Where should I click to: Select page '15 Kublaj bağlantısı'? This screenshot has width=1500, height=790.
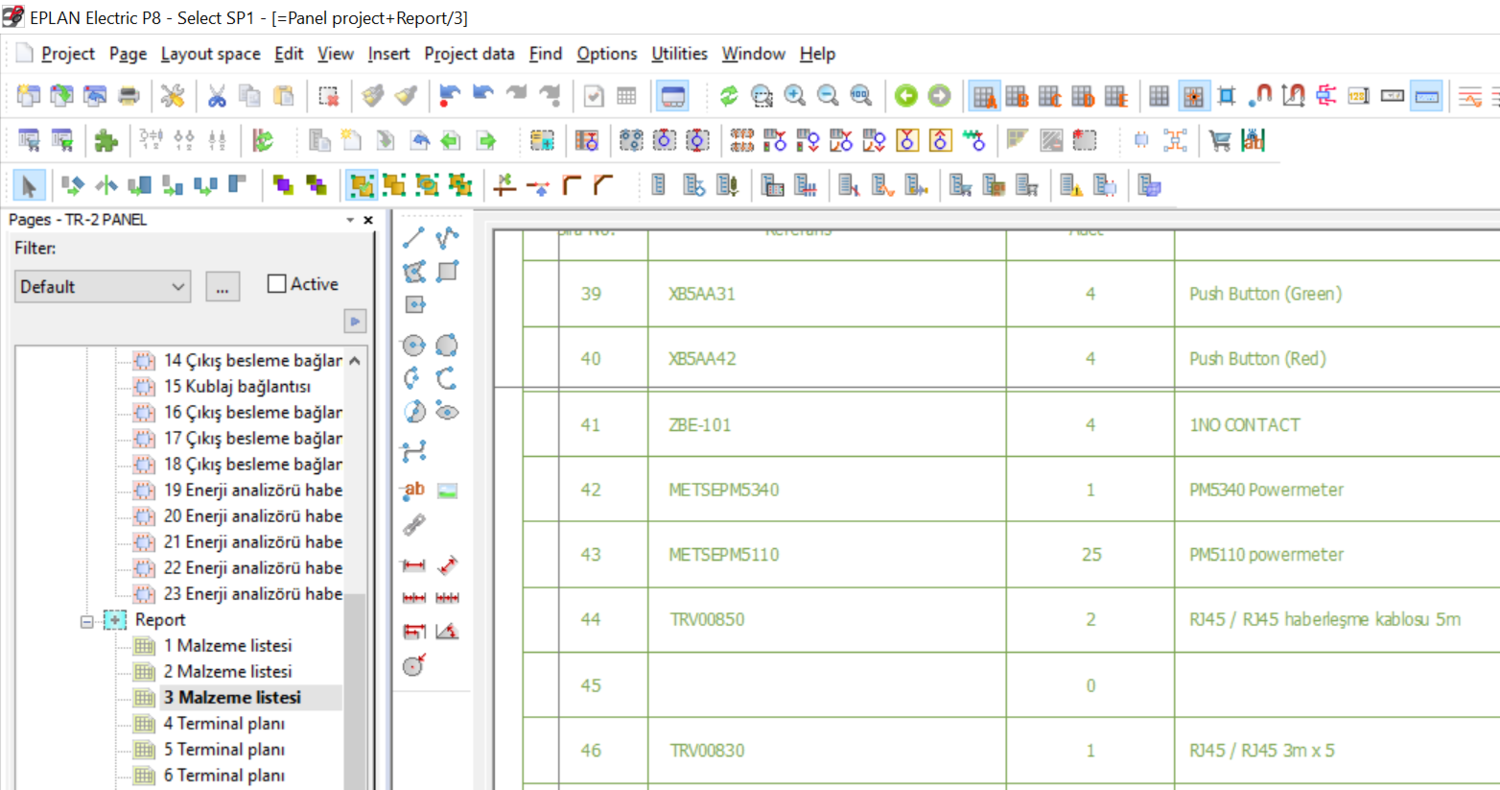click(x=238, y=387)
